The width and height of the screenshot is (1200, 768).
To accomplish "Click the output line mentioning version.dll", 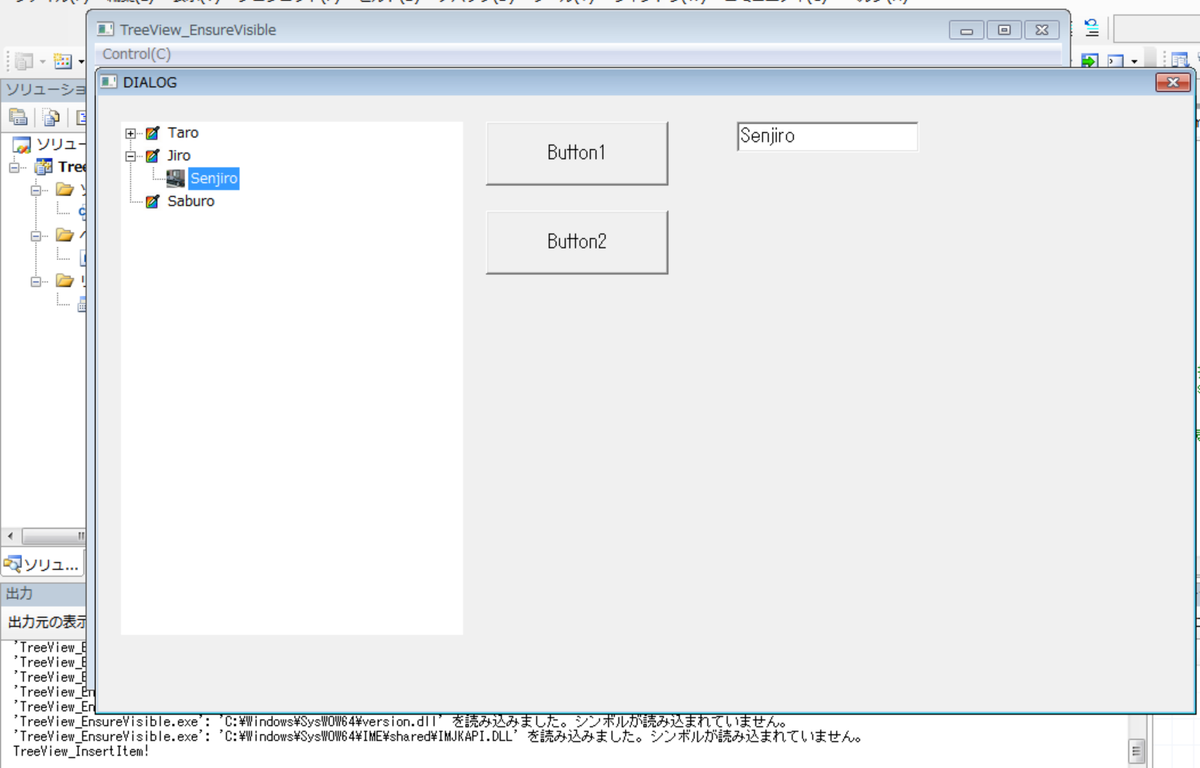I will tap(399, 721).
